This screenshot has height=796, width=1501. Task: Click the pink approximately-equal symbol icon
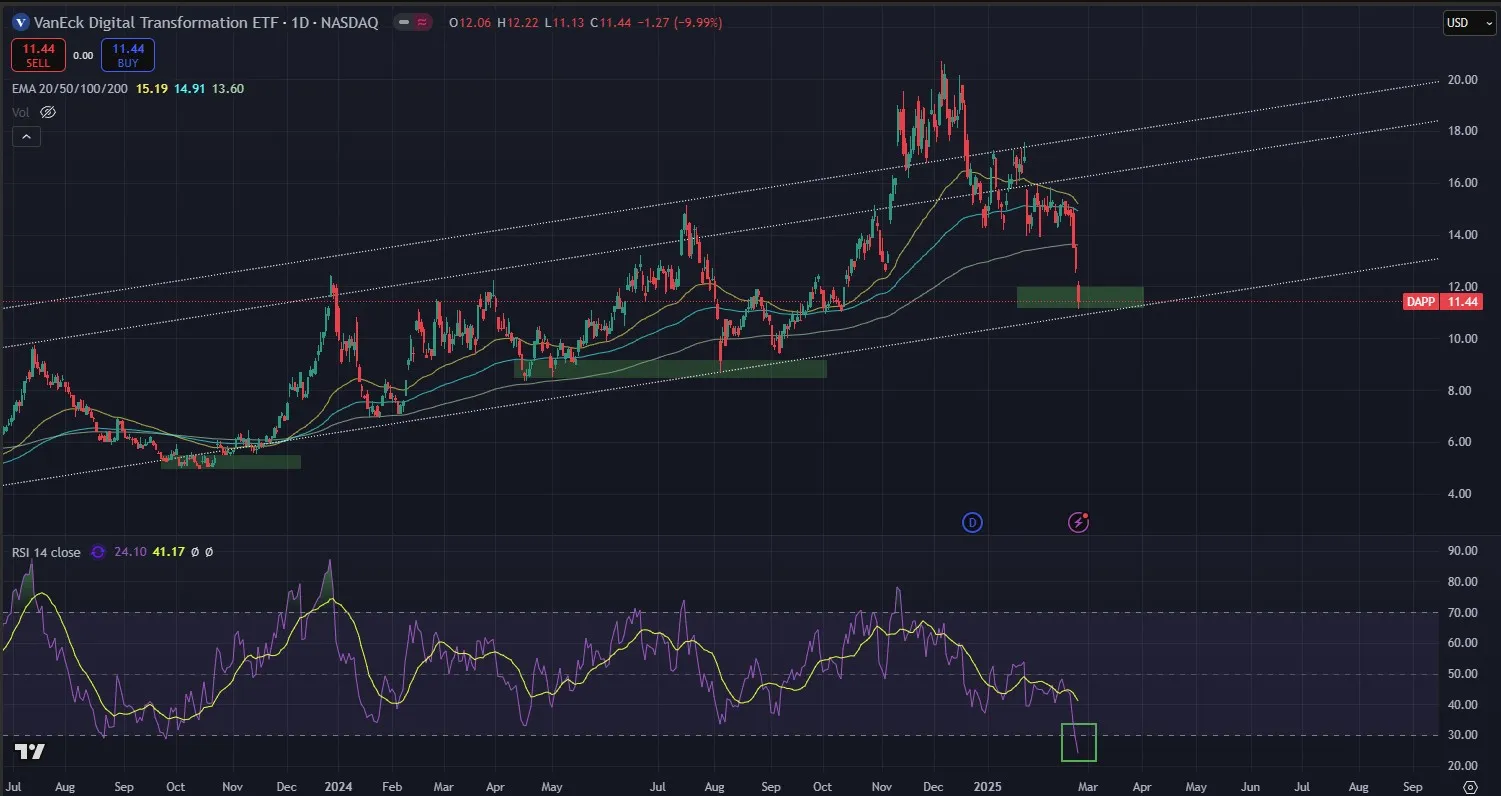pos(421,22)
